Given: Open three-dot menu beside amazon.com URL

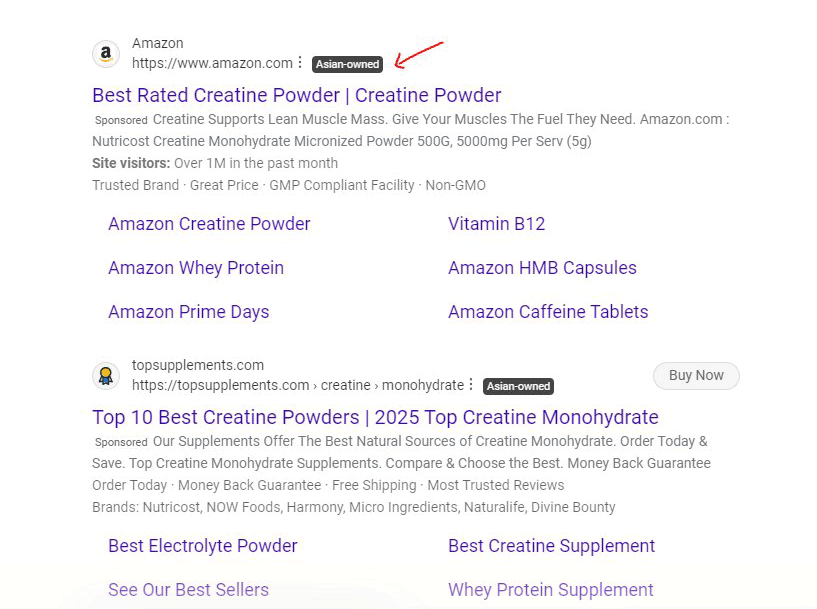Looking at the screenshot, I should point(300,63).
